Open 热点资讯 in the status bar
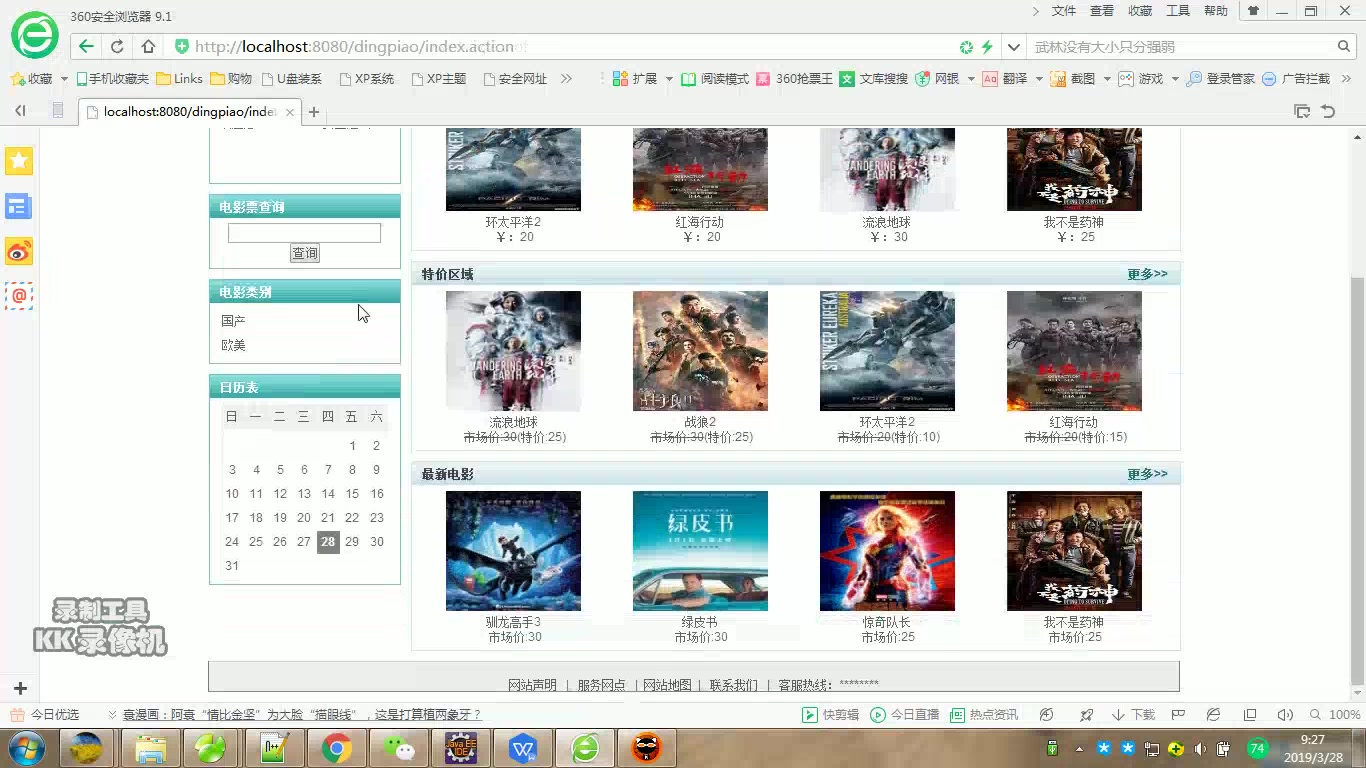Image resolution: width=1366 pixels, height=768 pixels. tap(984, 714)
